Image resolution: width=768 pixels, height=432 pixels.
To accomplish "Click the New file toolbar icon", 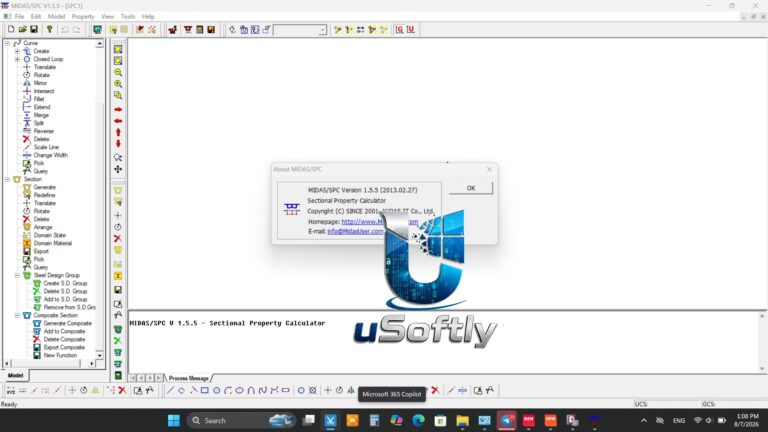I will click(x=11, y=29).
